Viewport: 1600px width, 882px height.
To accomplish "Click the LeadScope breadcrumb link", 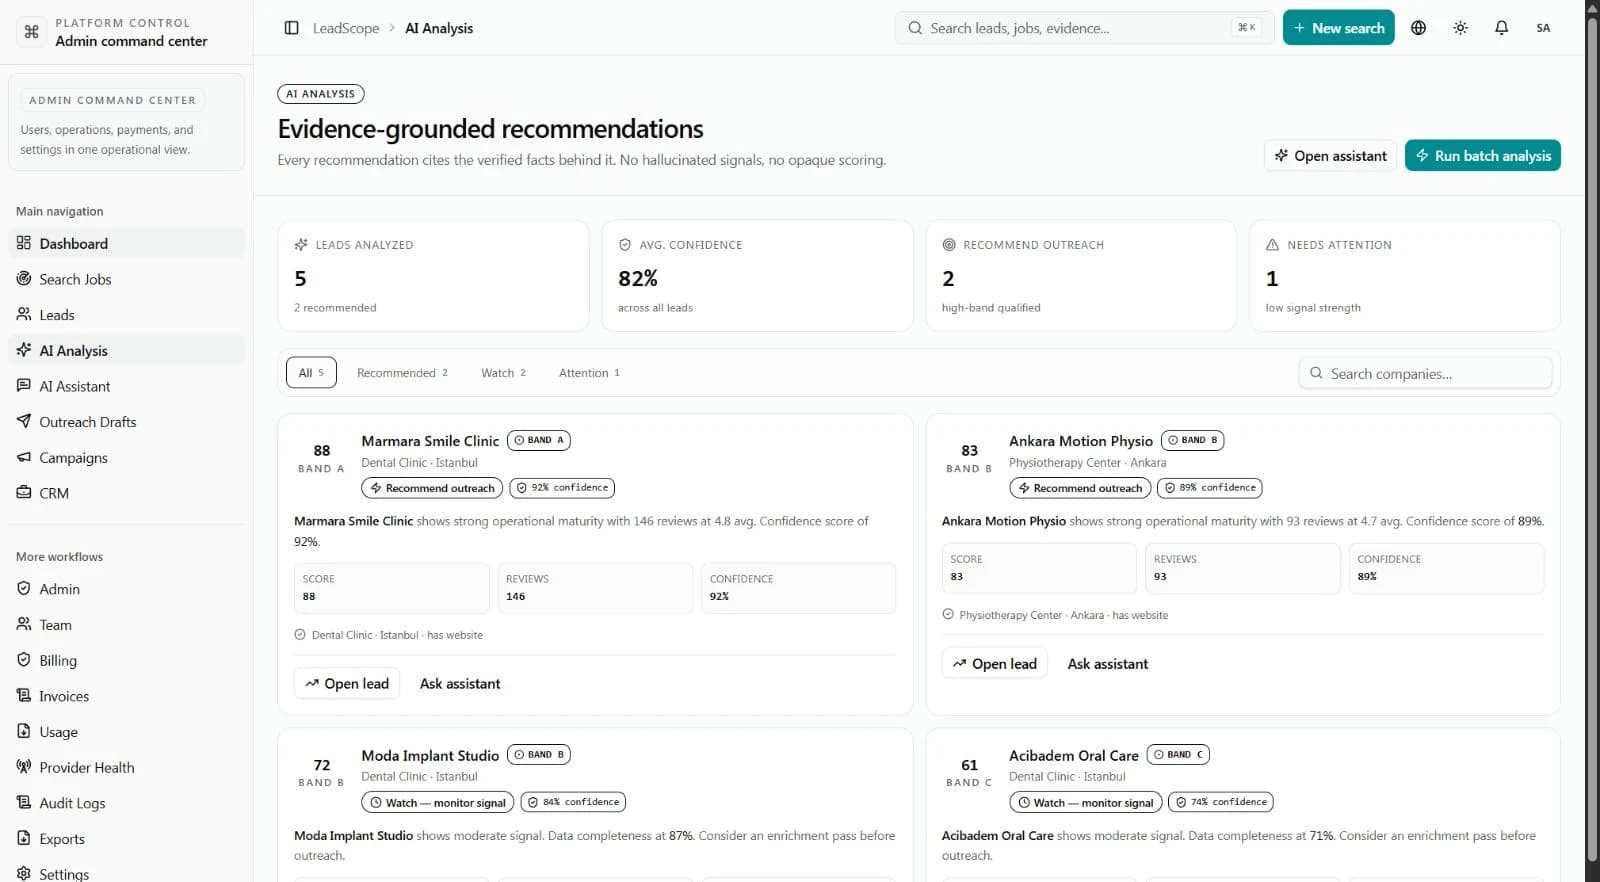I will [346, 28].
